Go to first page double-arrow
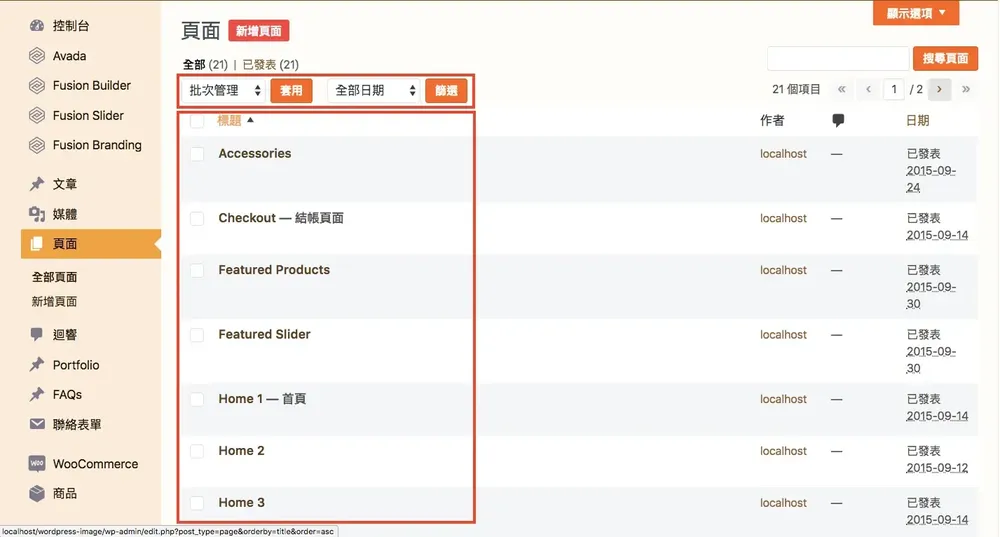Screen dimensions: 1000x537 [842, 89]
